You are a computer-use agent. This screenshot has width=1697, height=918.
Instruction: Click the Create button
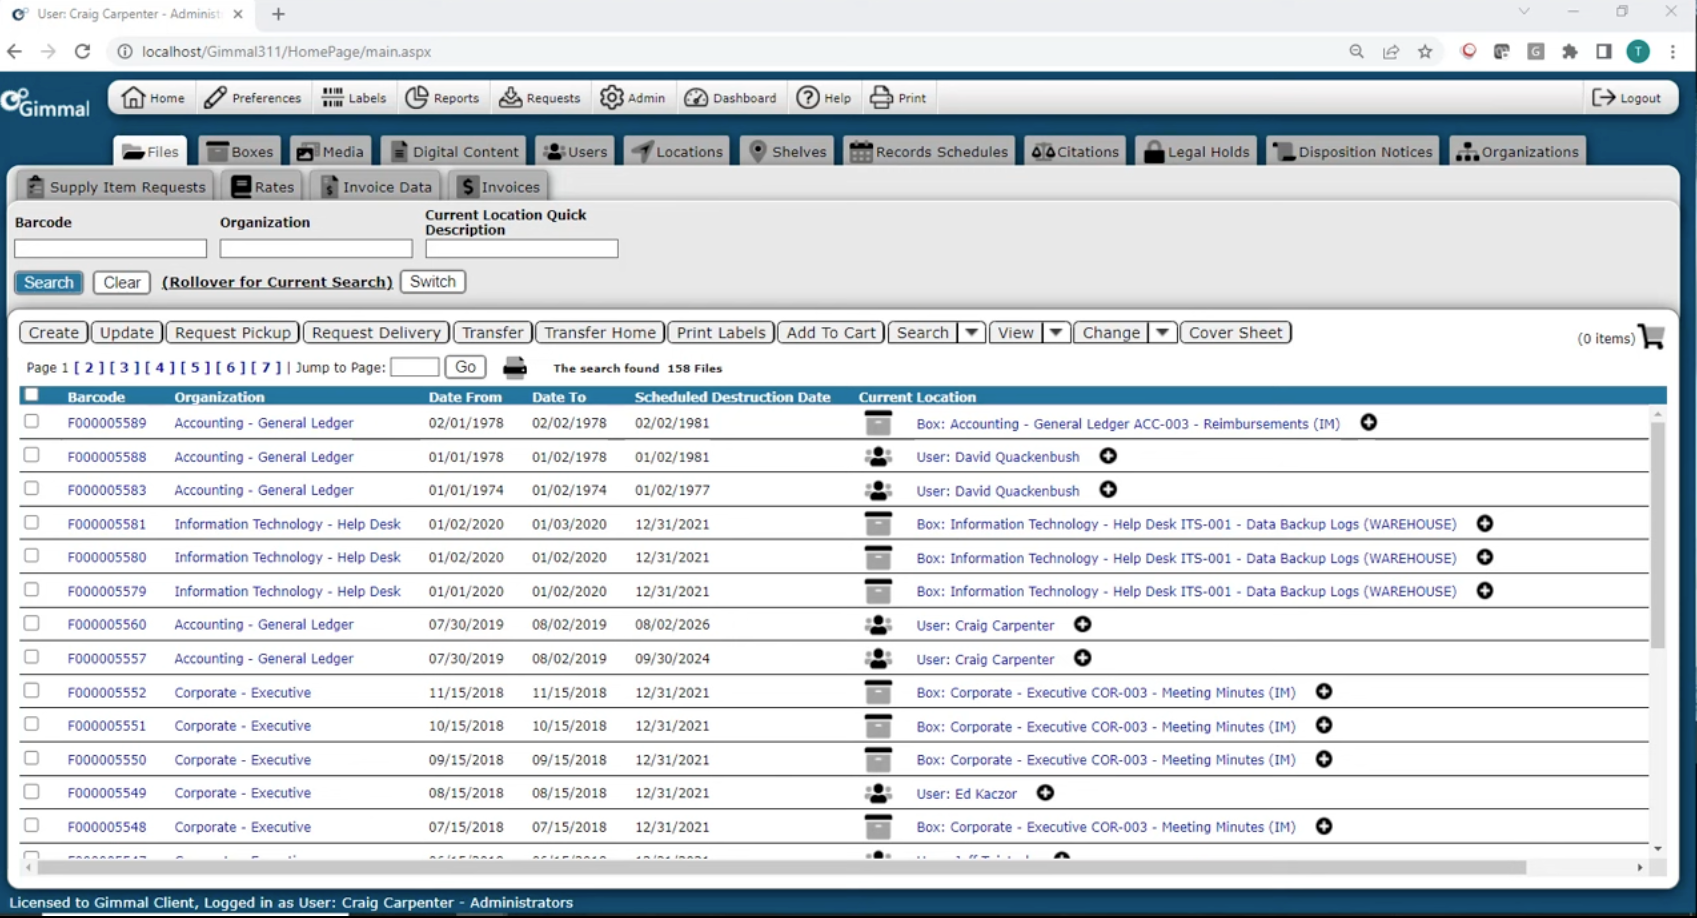coord(53,332)
